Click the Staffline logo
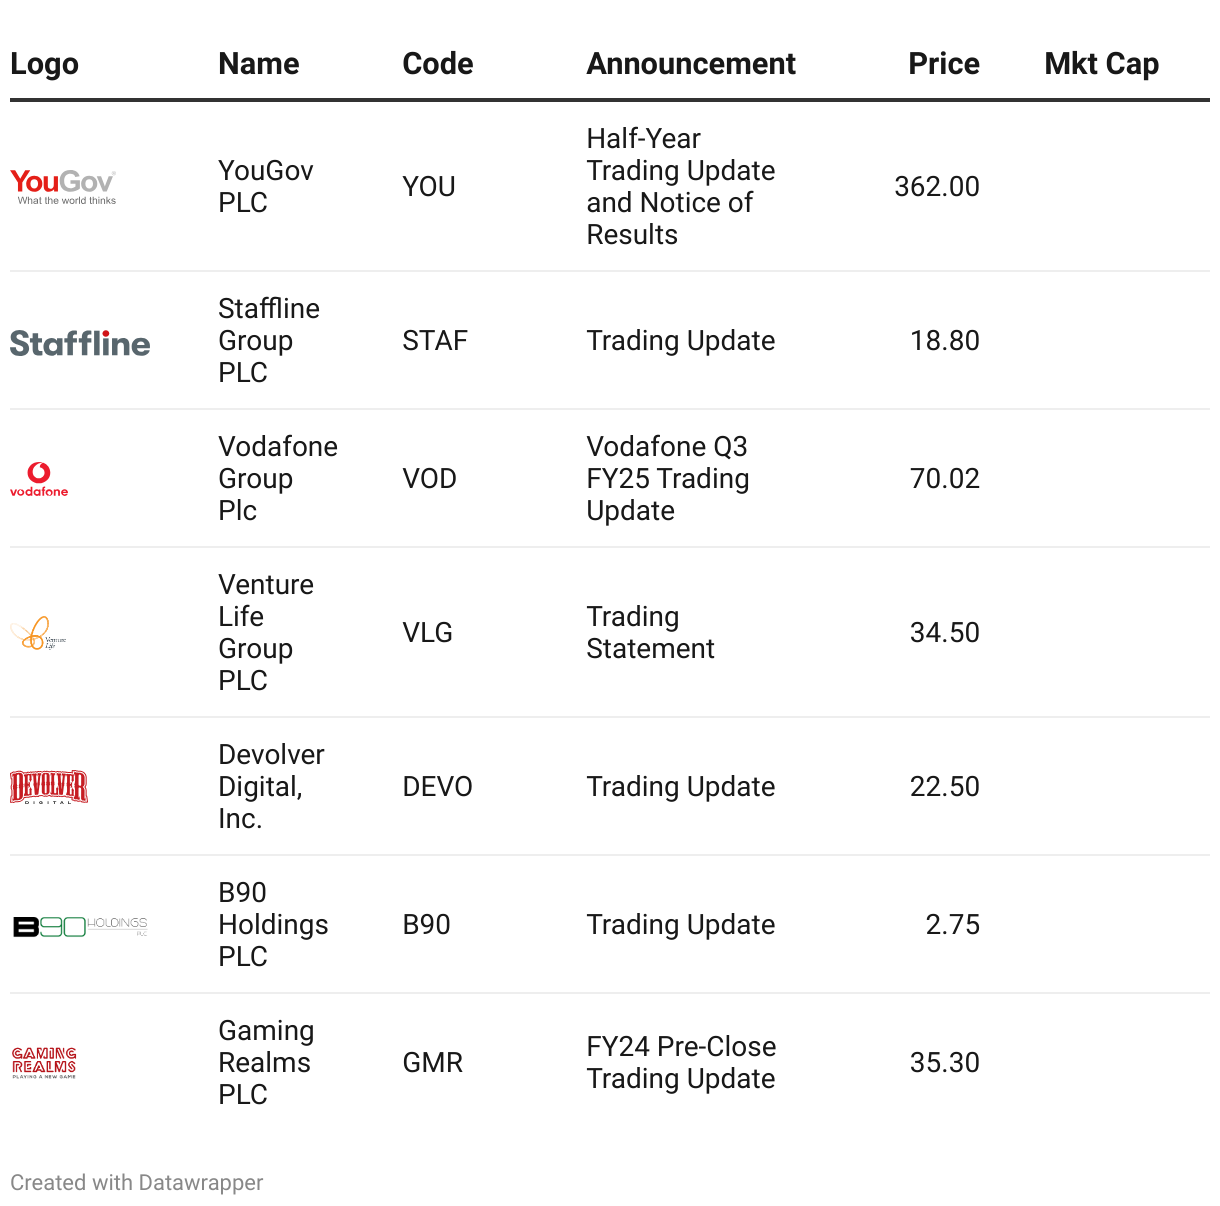 pyautogui.click(x=80, y=343)
